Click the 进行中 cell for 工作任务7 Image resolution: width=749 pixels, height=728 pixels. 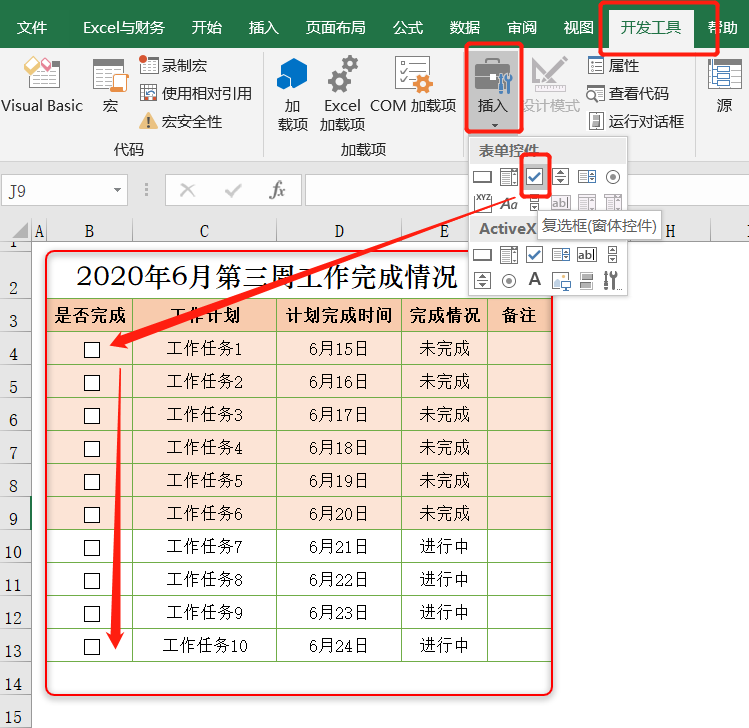(x=444, y=546)
